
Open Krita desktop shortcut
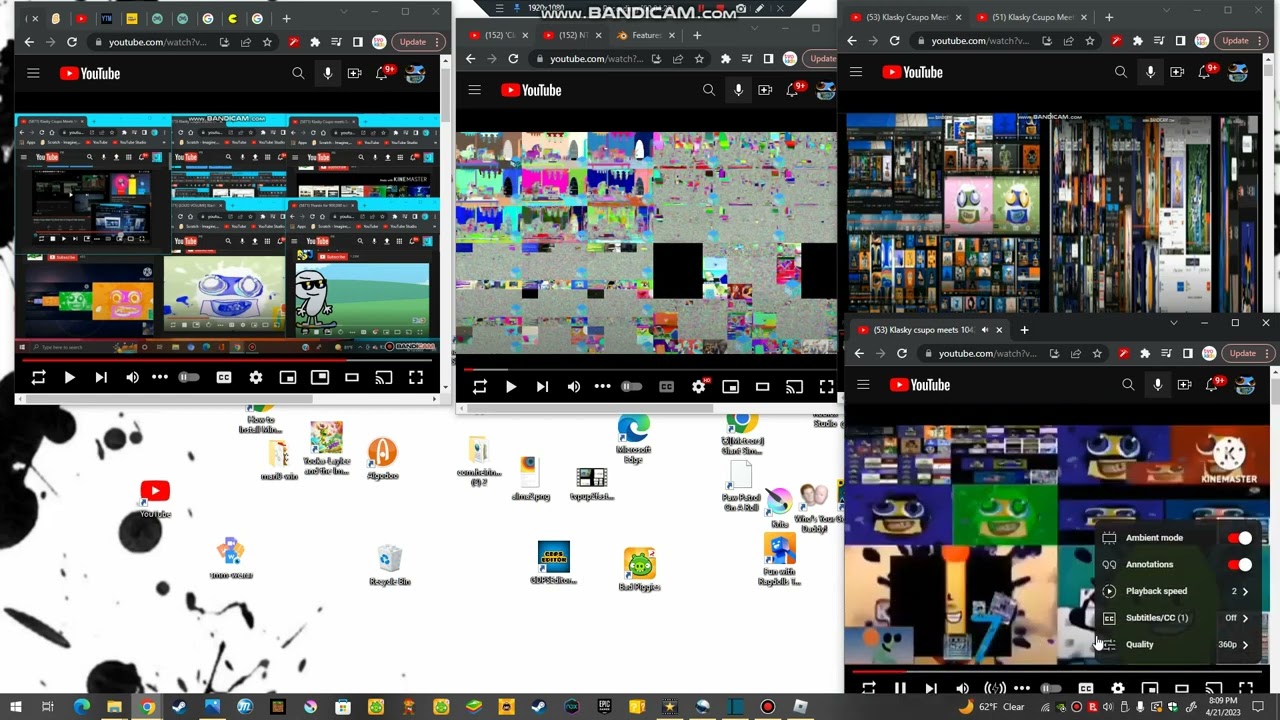(779, 507)
